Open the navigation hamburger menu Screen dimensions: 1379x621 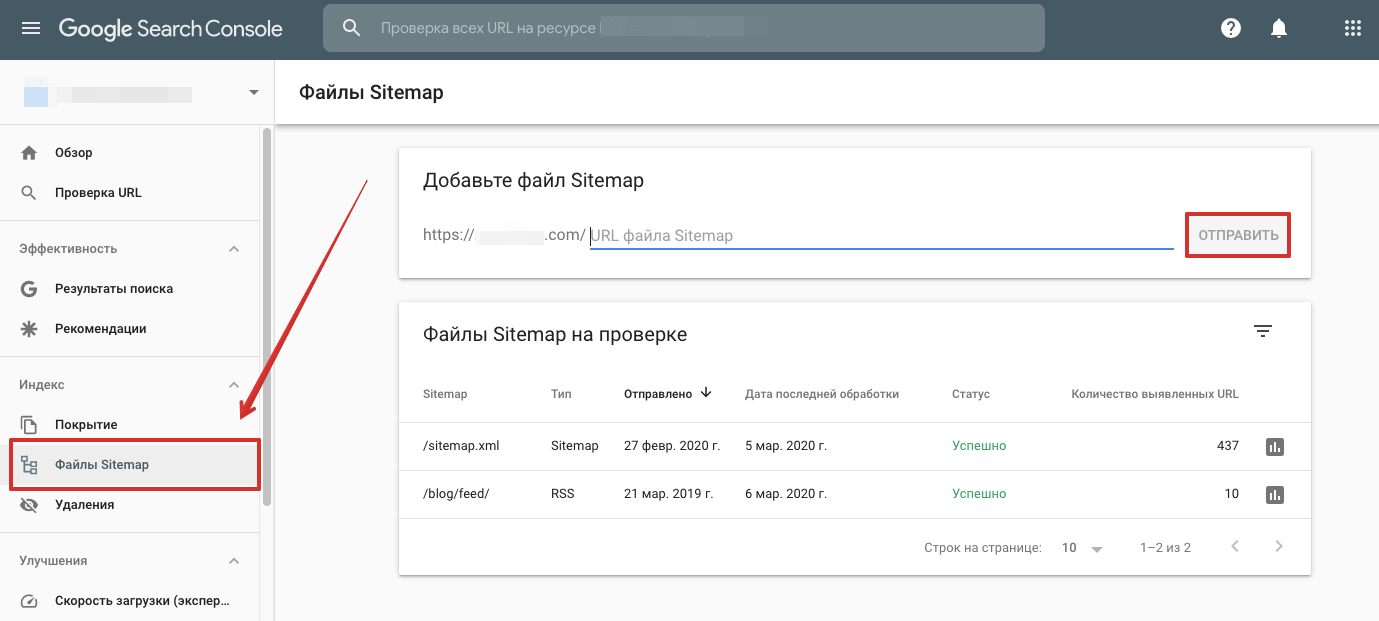tap(30, 27)
